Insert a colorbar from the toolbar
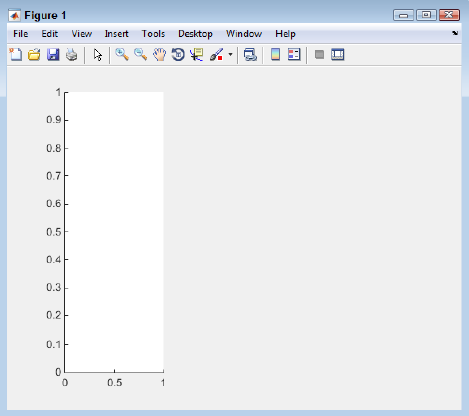 click(275, 55)
